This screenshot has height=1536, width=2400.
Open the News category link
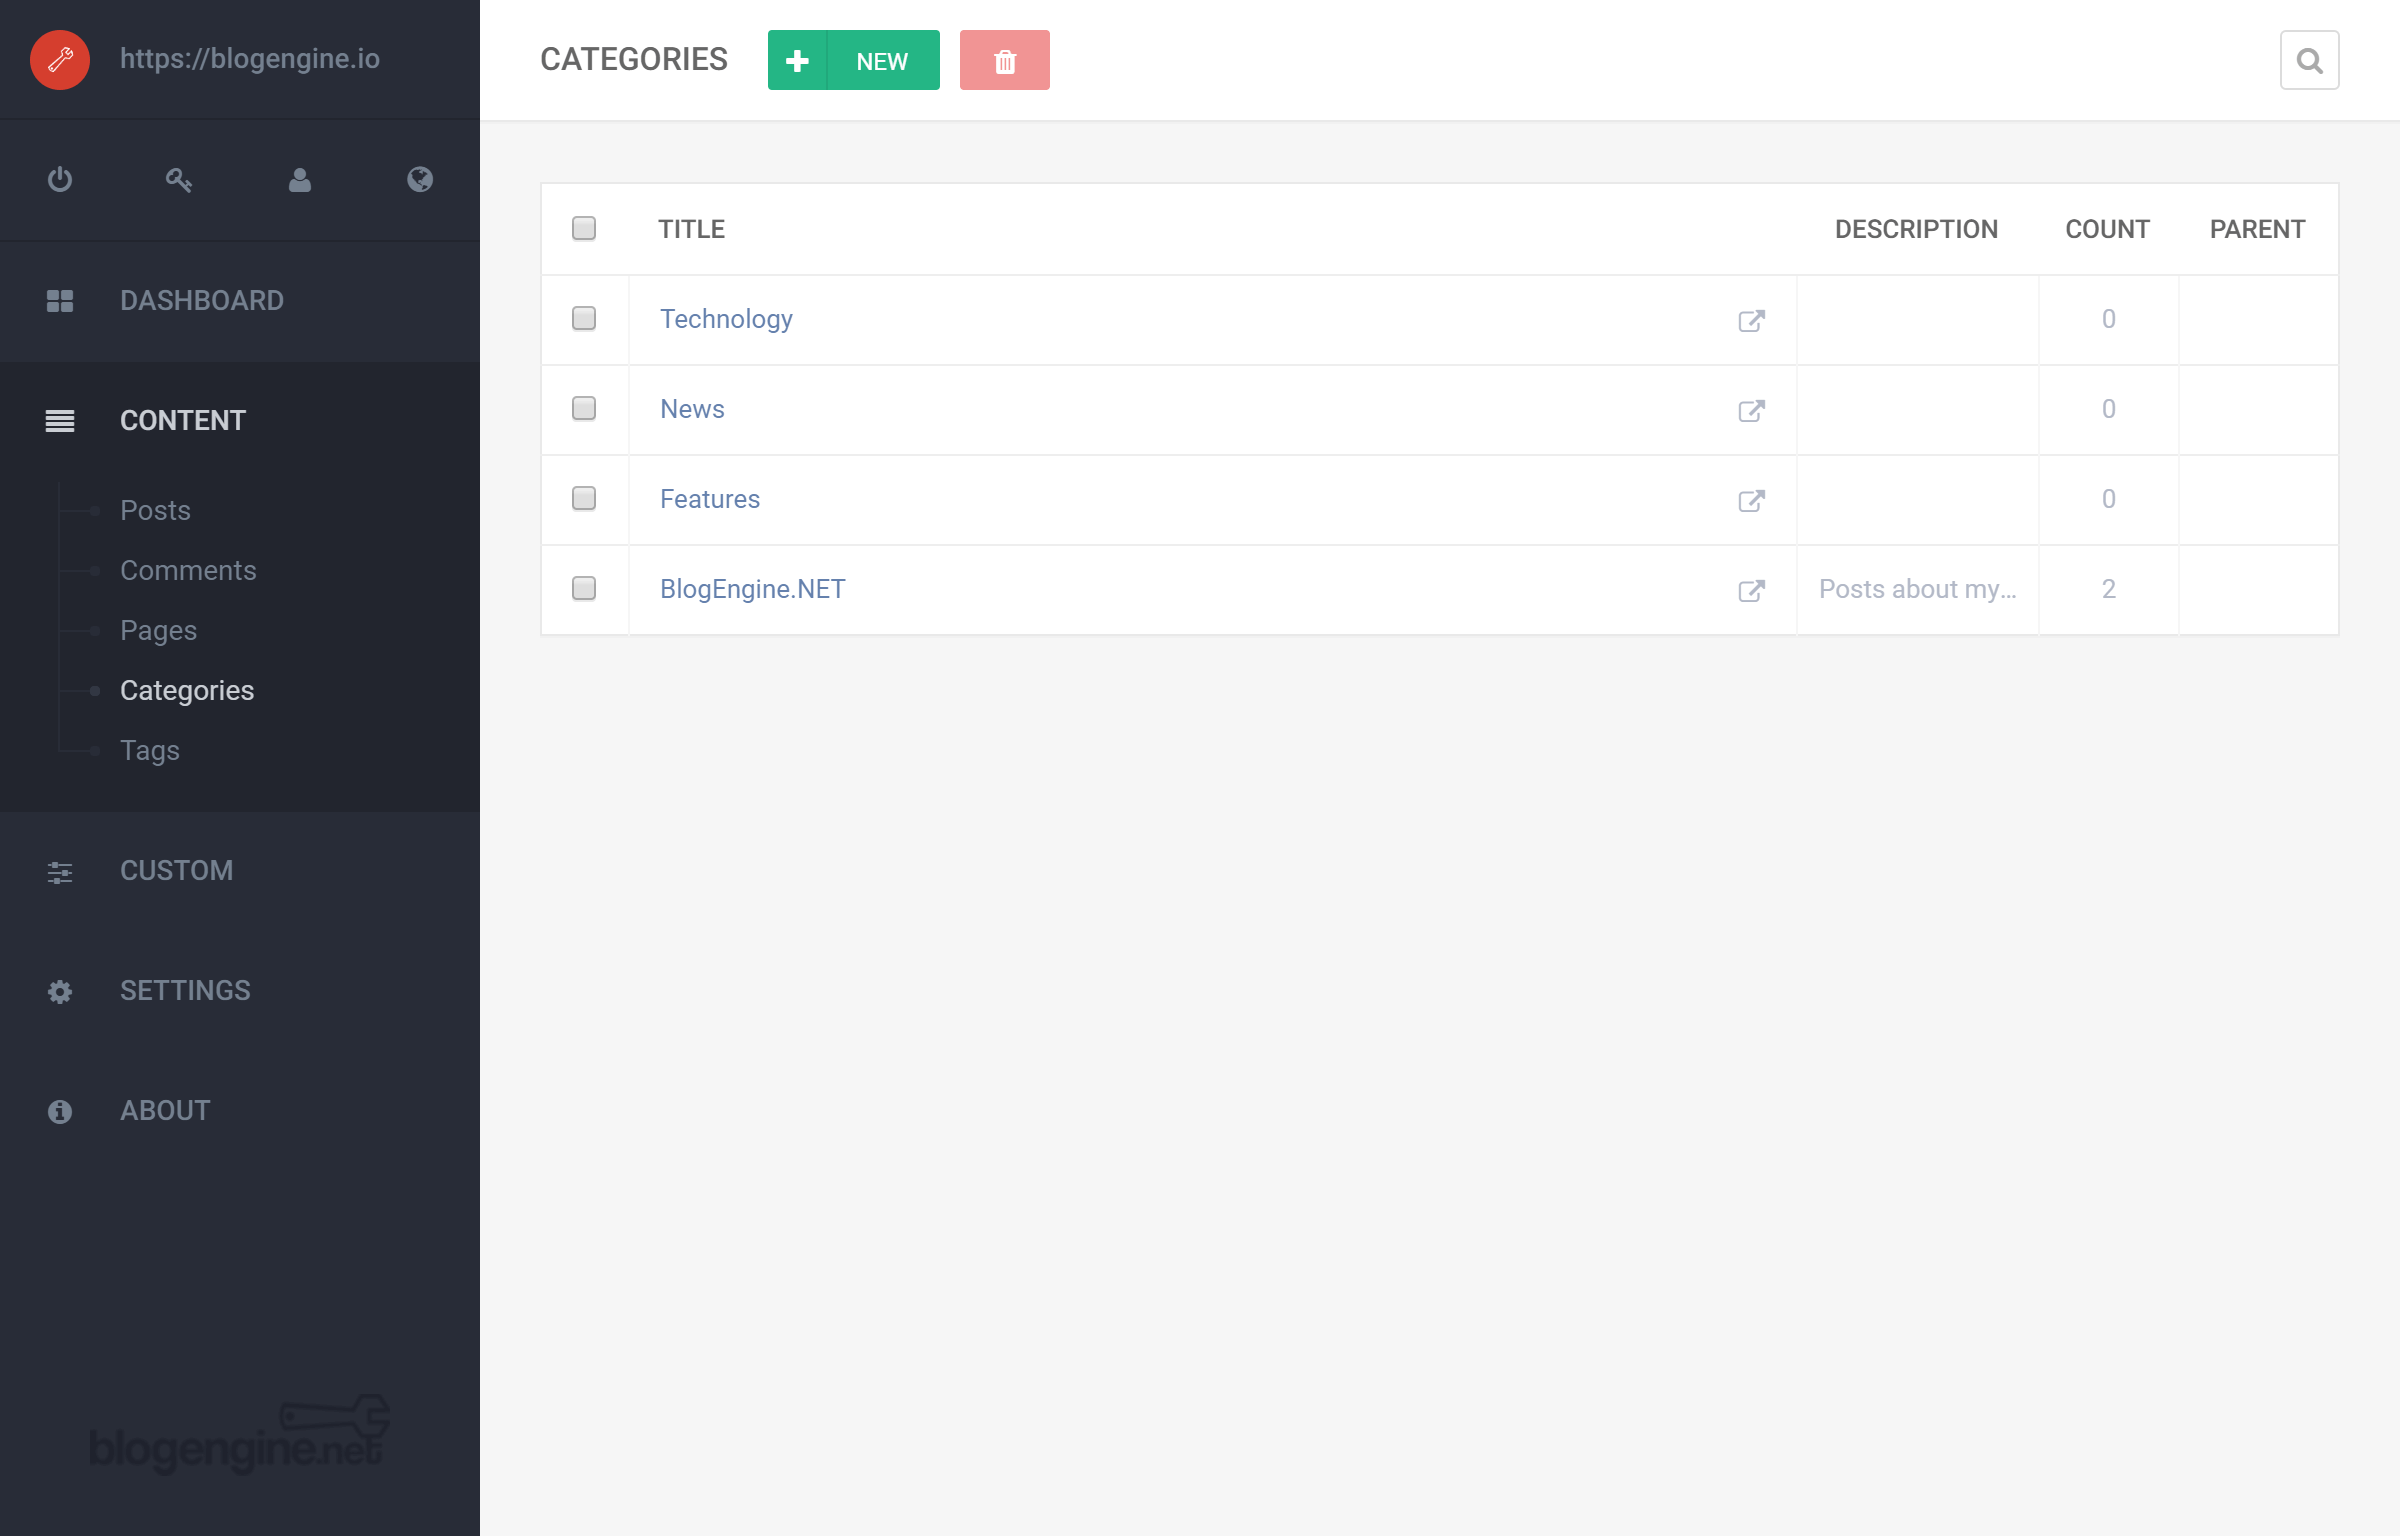point(692,409)
